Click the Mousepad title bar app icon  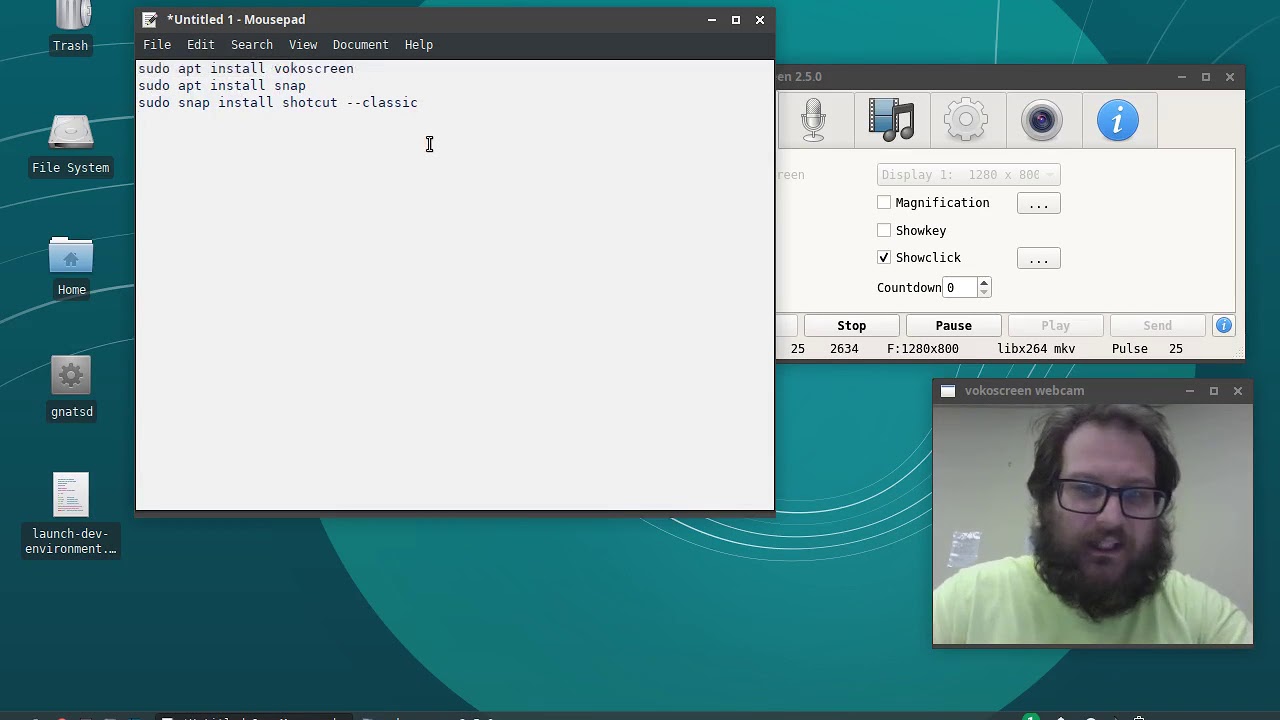[x=150, y=19]
